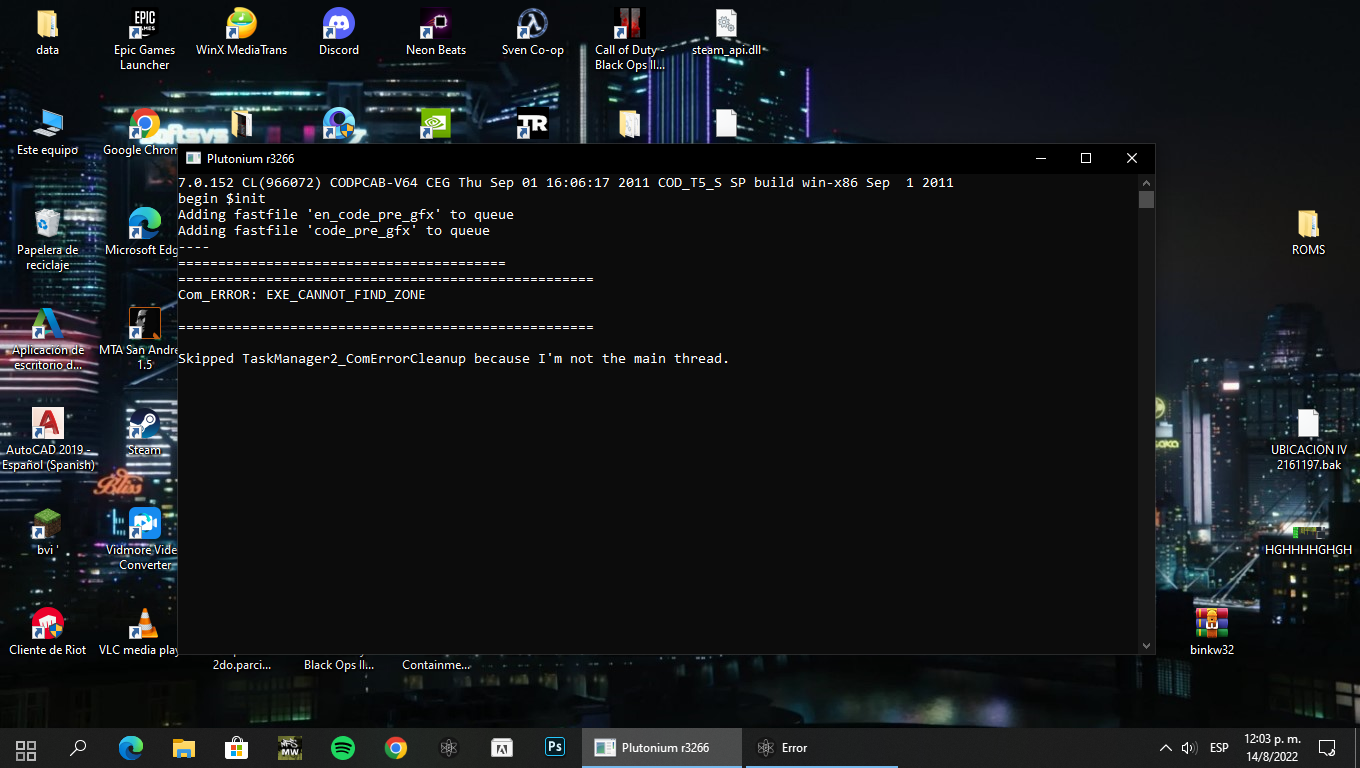Click the Com_ERROR: EXE_CANNOT_FIND_ZONE line
Screen dimensions: 1360x768
tap(302, 295)
